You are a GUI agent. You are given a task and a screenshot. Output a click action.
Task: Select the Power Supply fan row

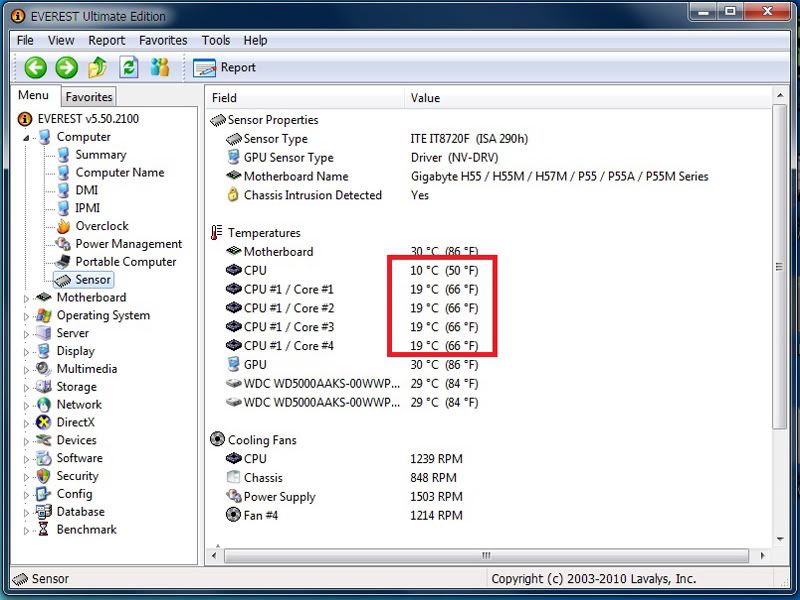(489, 496)
